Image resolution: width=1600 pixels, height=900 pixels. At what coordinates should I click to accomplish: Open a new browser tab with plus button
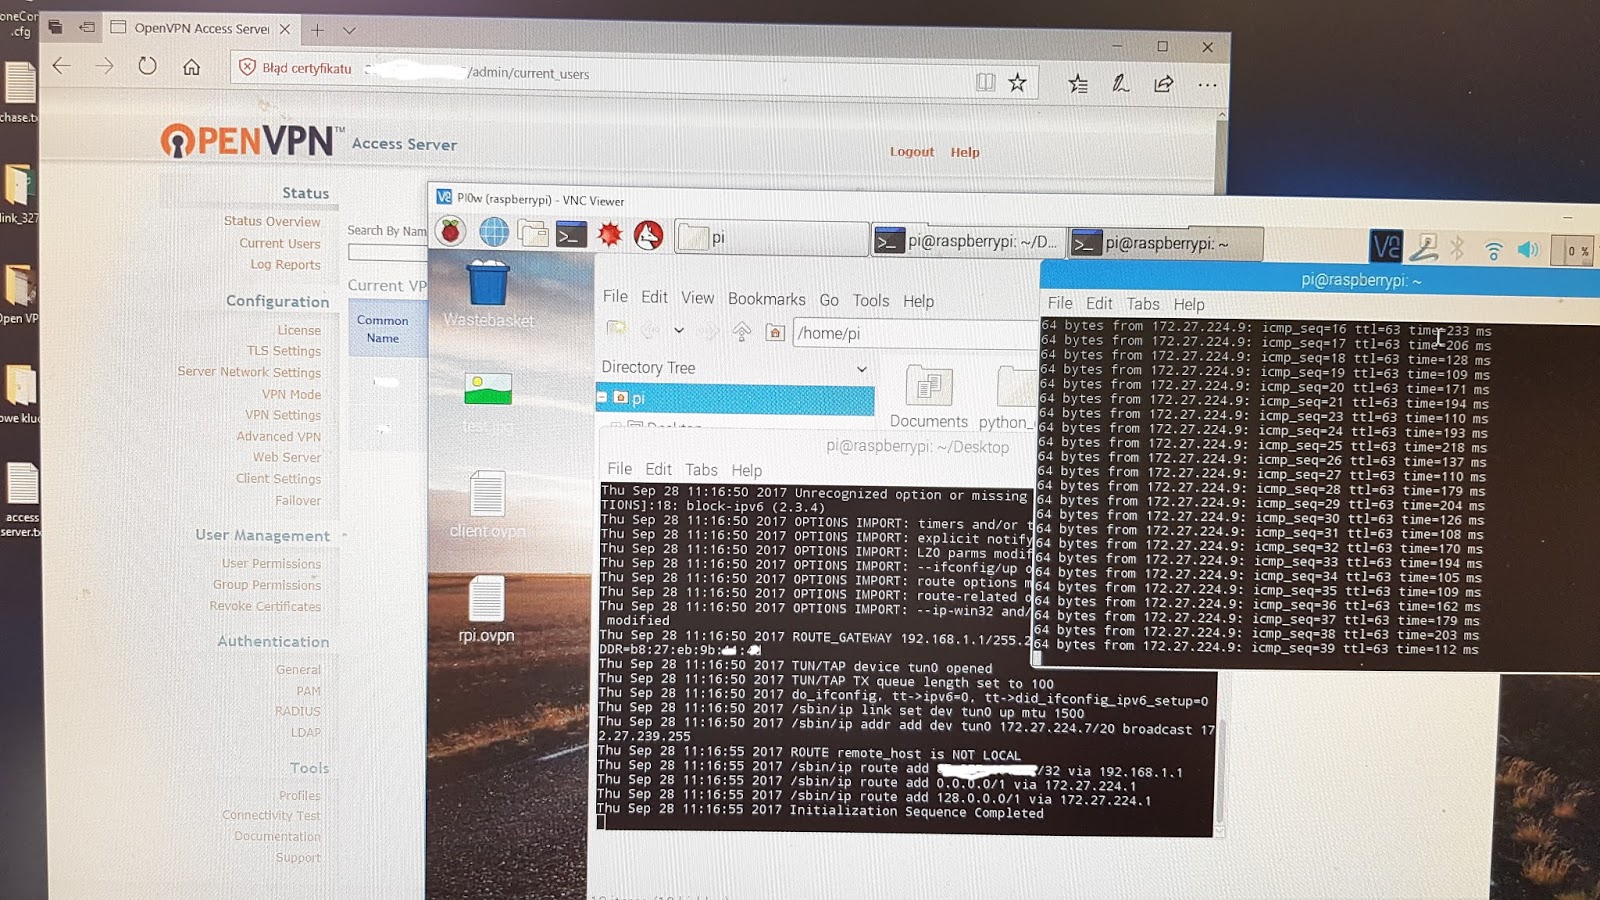point(317,30)
